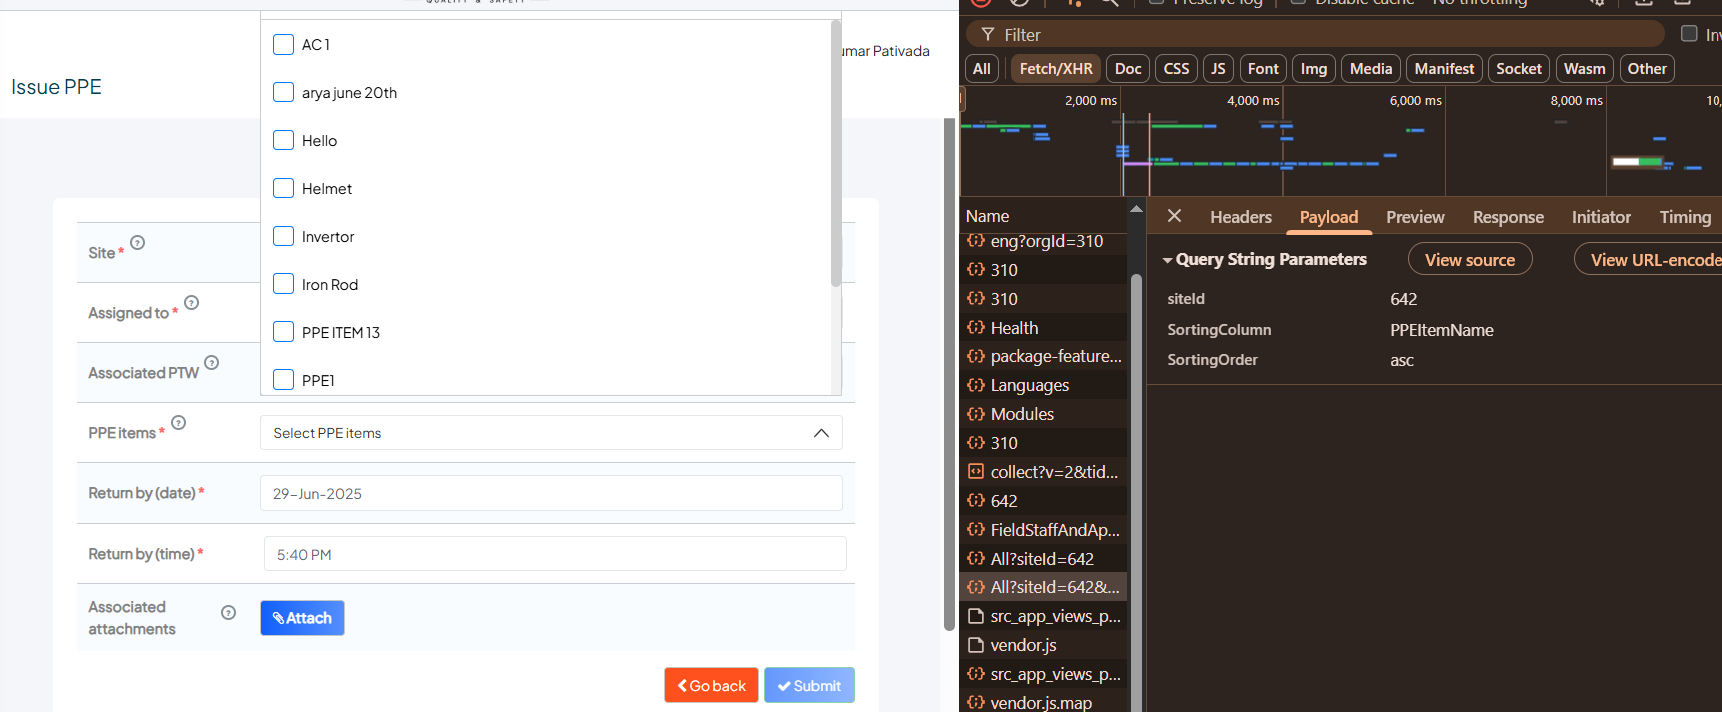Click the PPE items help icon
1722x712 pixels.
(x=178, y=422)
